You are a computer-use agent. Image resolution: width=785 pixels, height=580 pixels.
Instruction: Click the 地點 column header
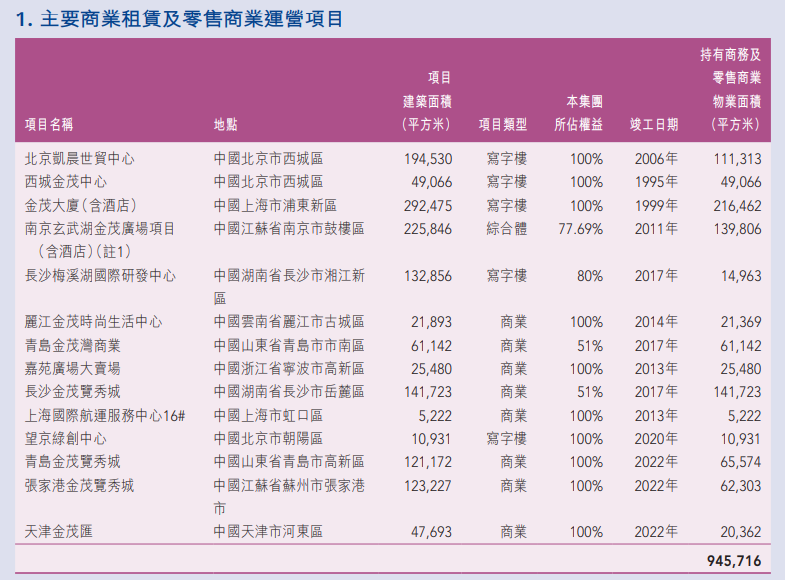point(226,125)
